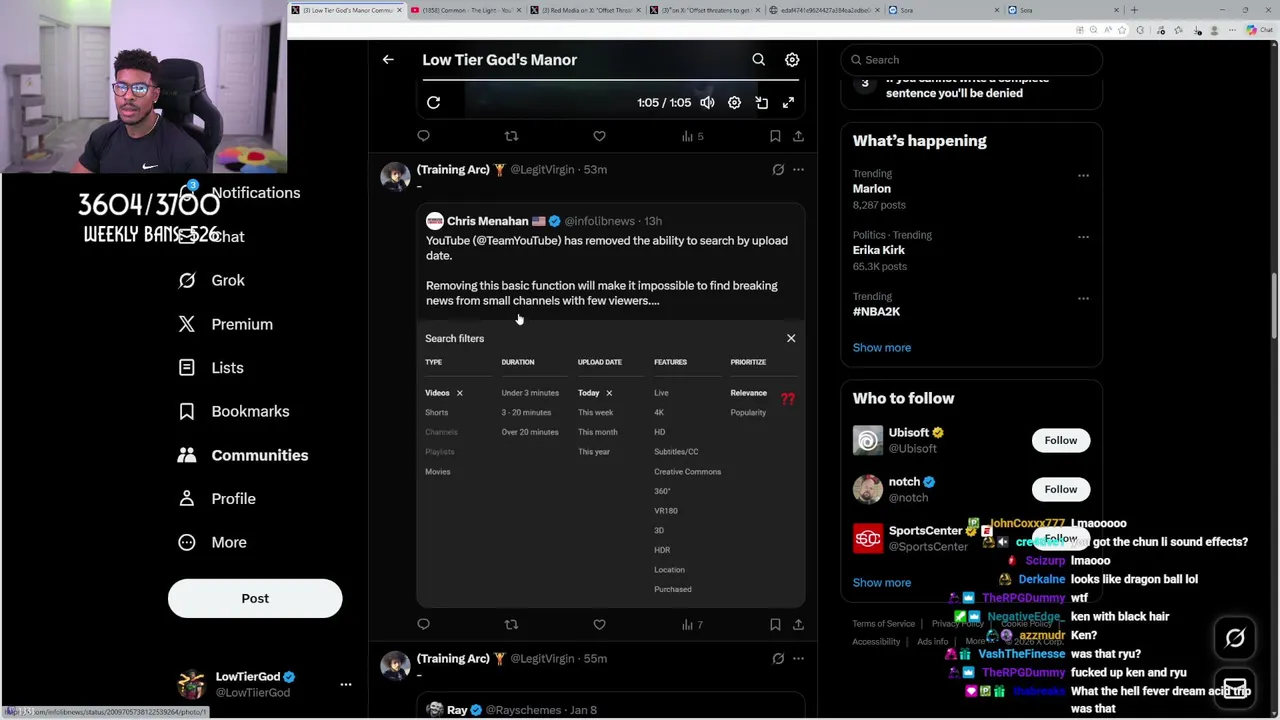Open the LowTierGod account switcher dots
Image resolution: width=1280 pixels, height=720 pixels.
[346, 685]
